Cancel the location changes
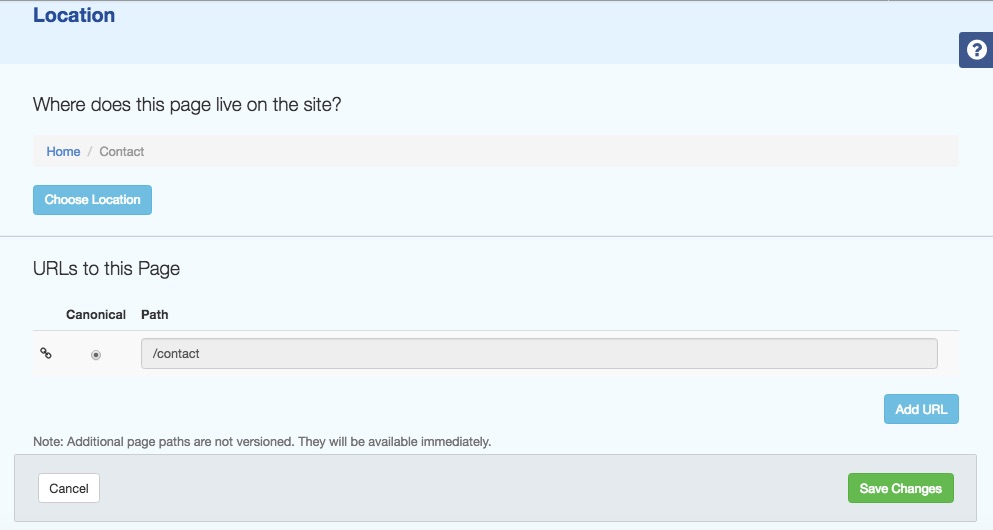The height and width of the screenshot is (530, 993). click(69, 488)
